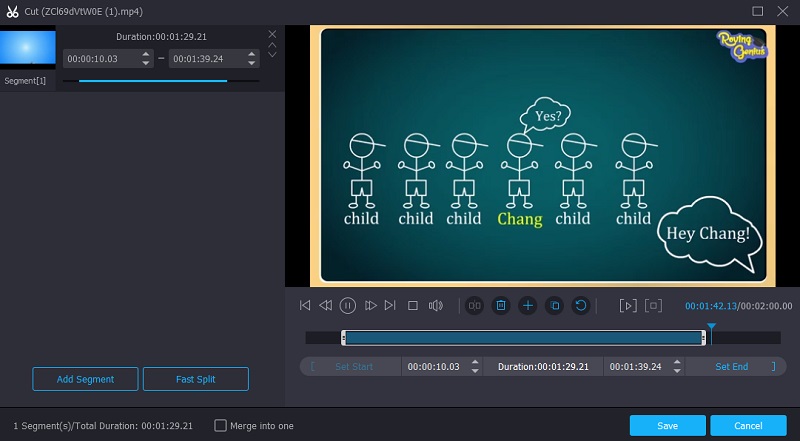
Task: Click the Set Start button
Action: pyautogui.click(x=354, y=367)
